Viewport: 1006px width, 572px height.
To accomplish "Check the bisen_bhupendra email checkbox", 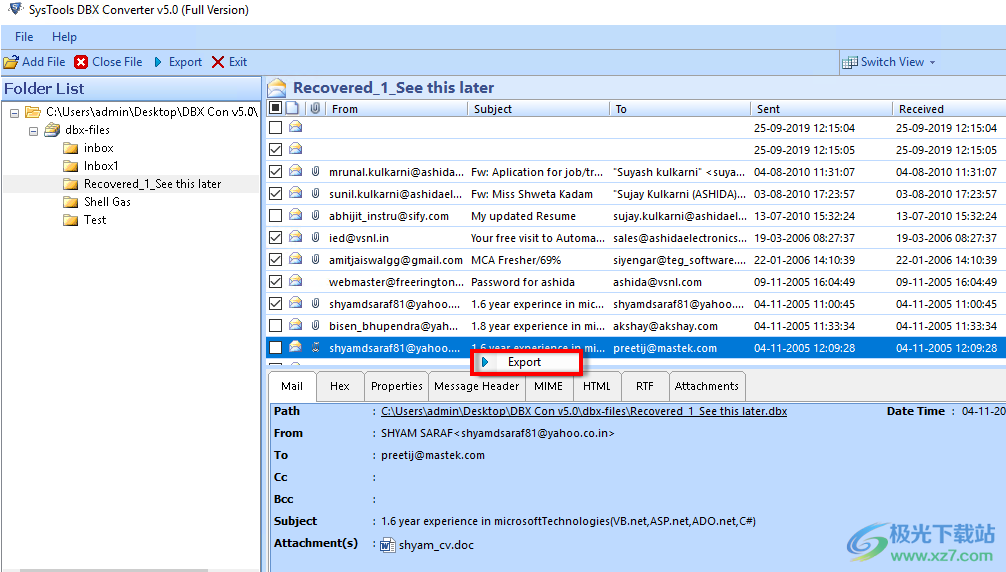I will pos(276,326).
